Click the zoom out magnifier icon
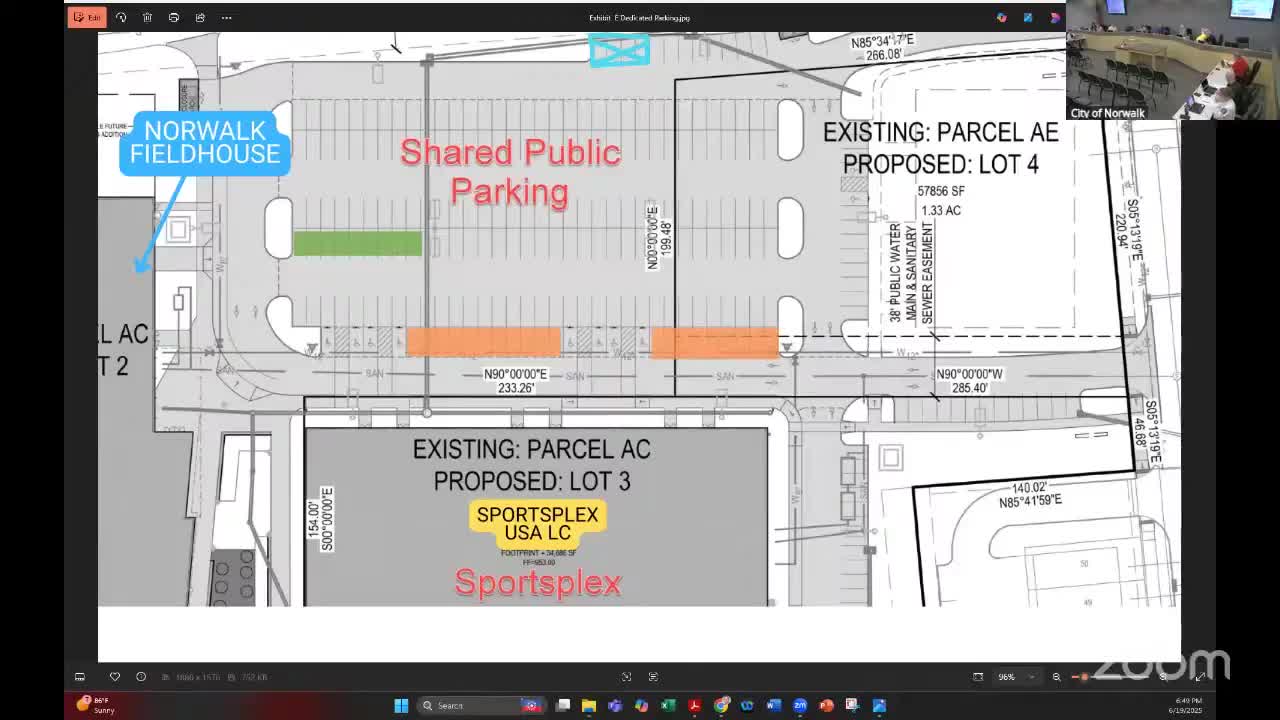1280x720 pixels. tap(1056, 677)
